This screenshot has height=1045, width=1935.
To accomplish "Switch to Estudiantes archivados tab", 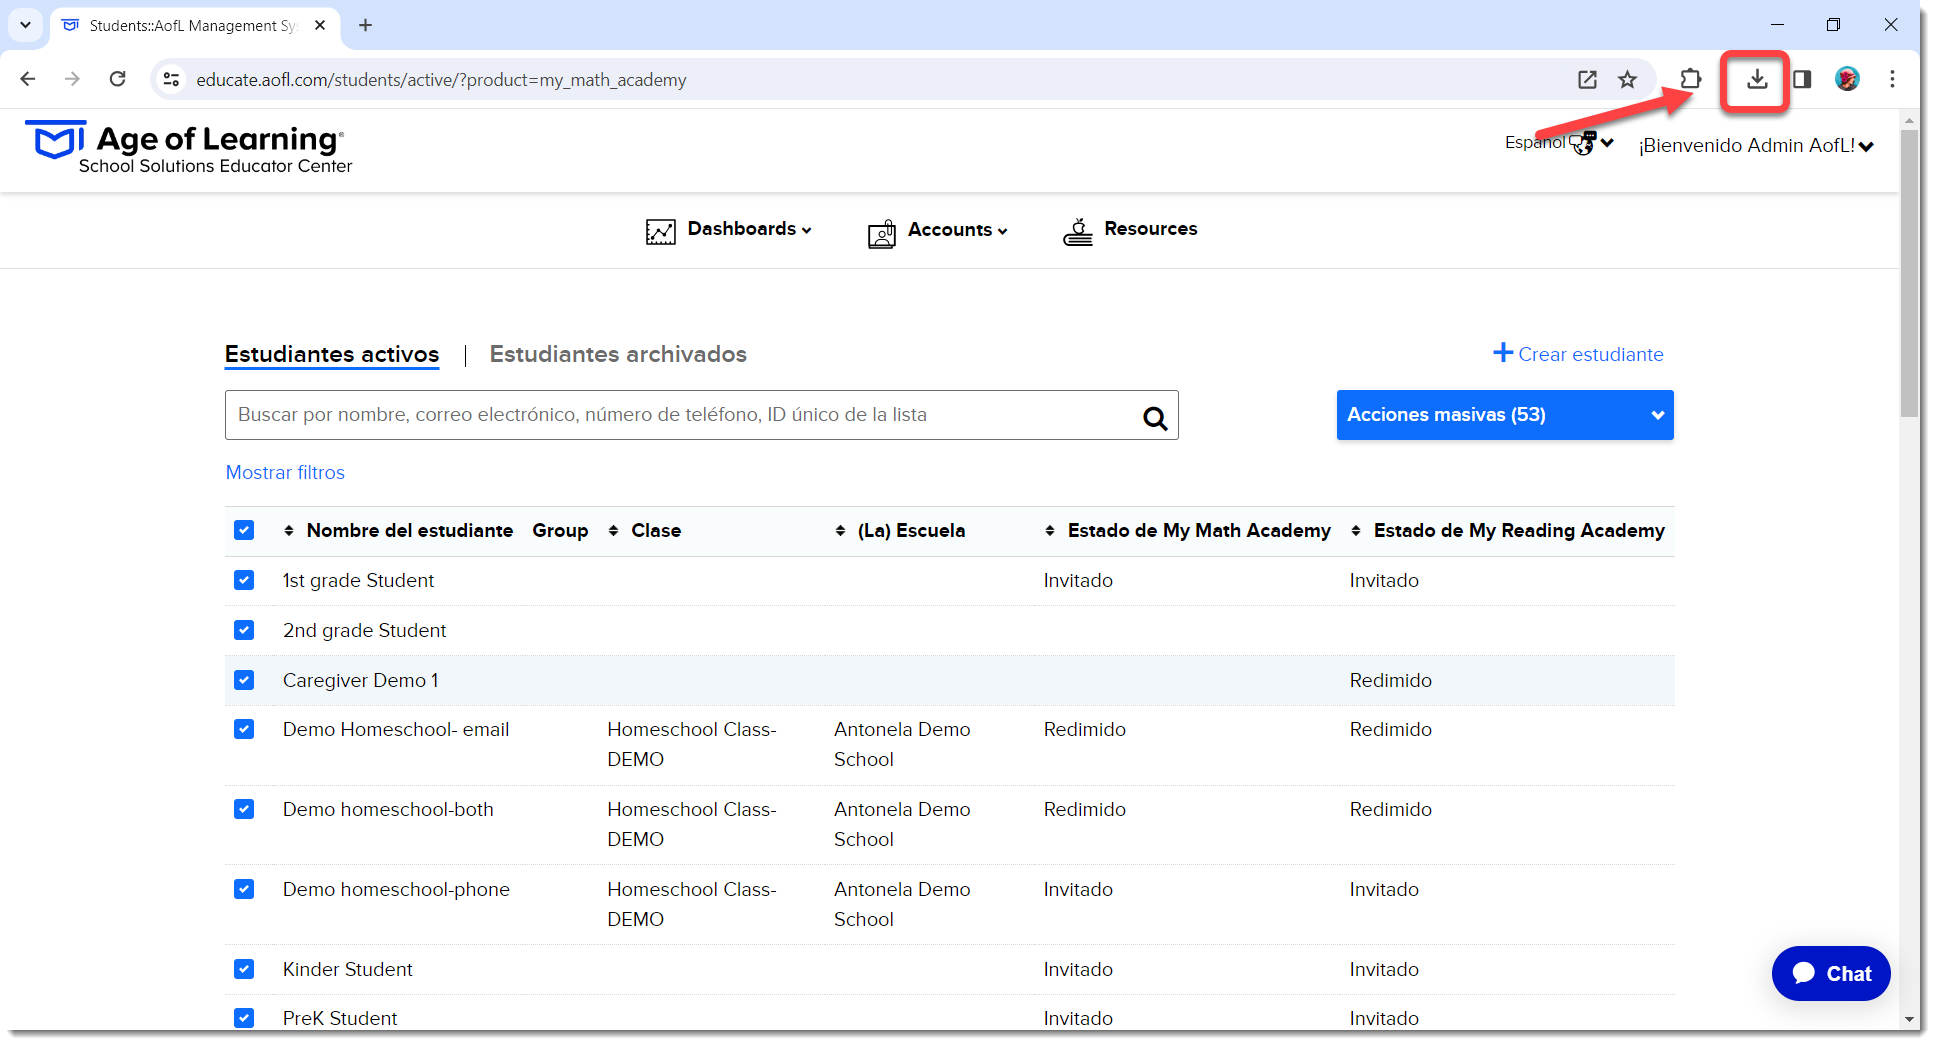I will pyautogui.click(x=617, y=354).
